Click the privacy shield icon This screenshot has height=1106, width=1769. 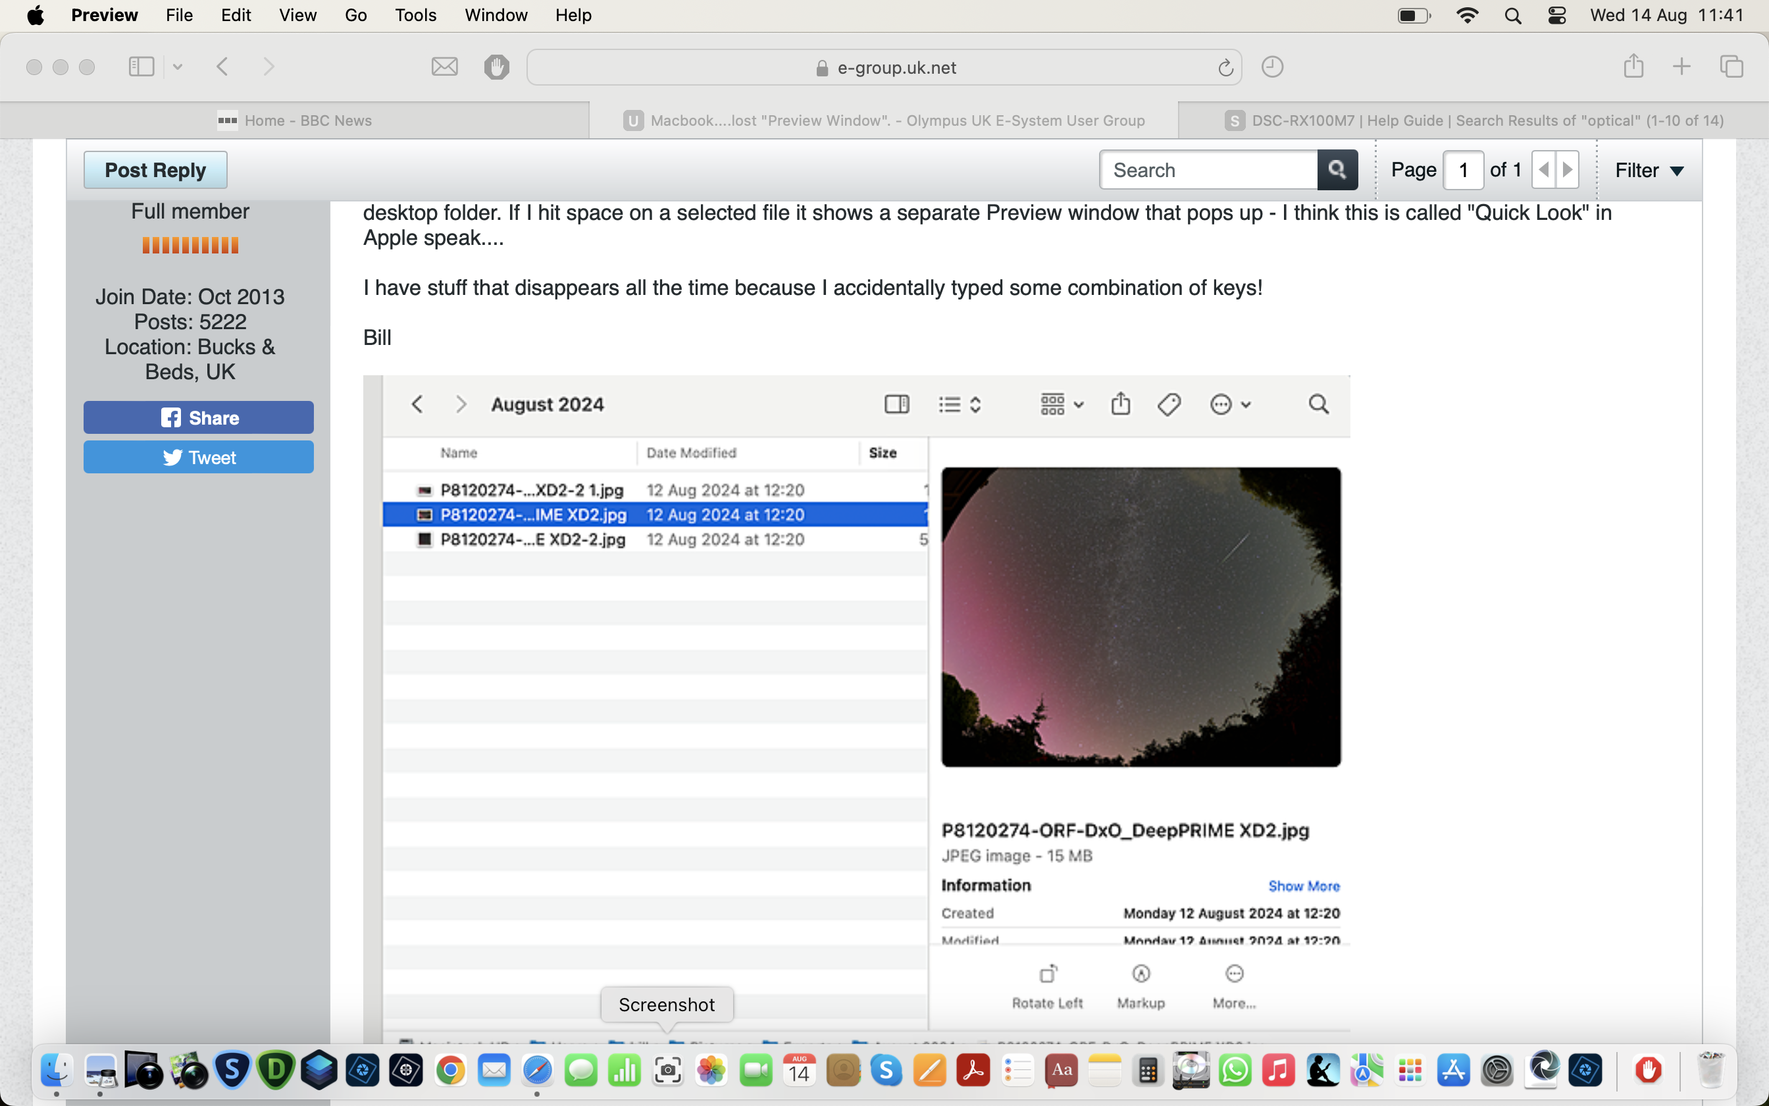[x=496, y=67]
